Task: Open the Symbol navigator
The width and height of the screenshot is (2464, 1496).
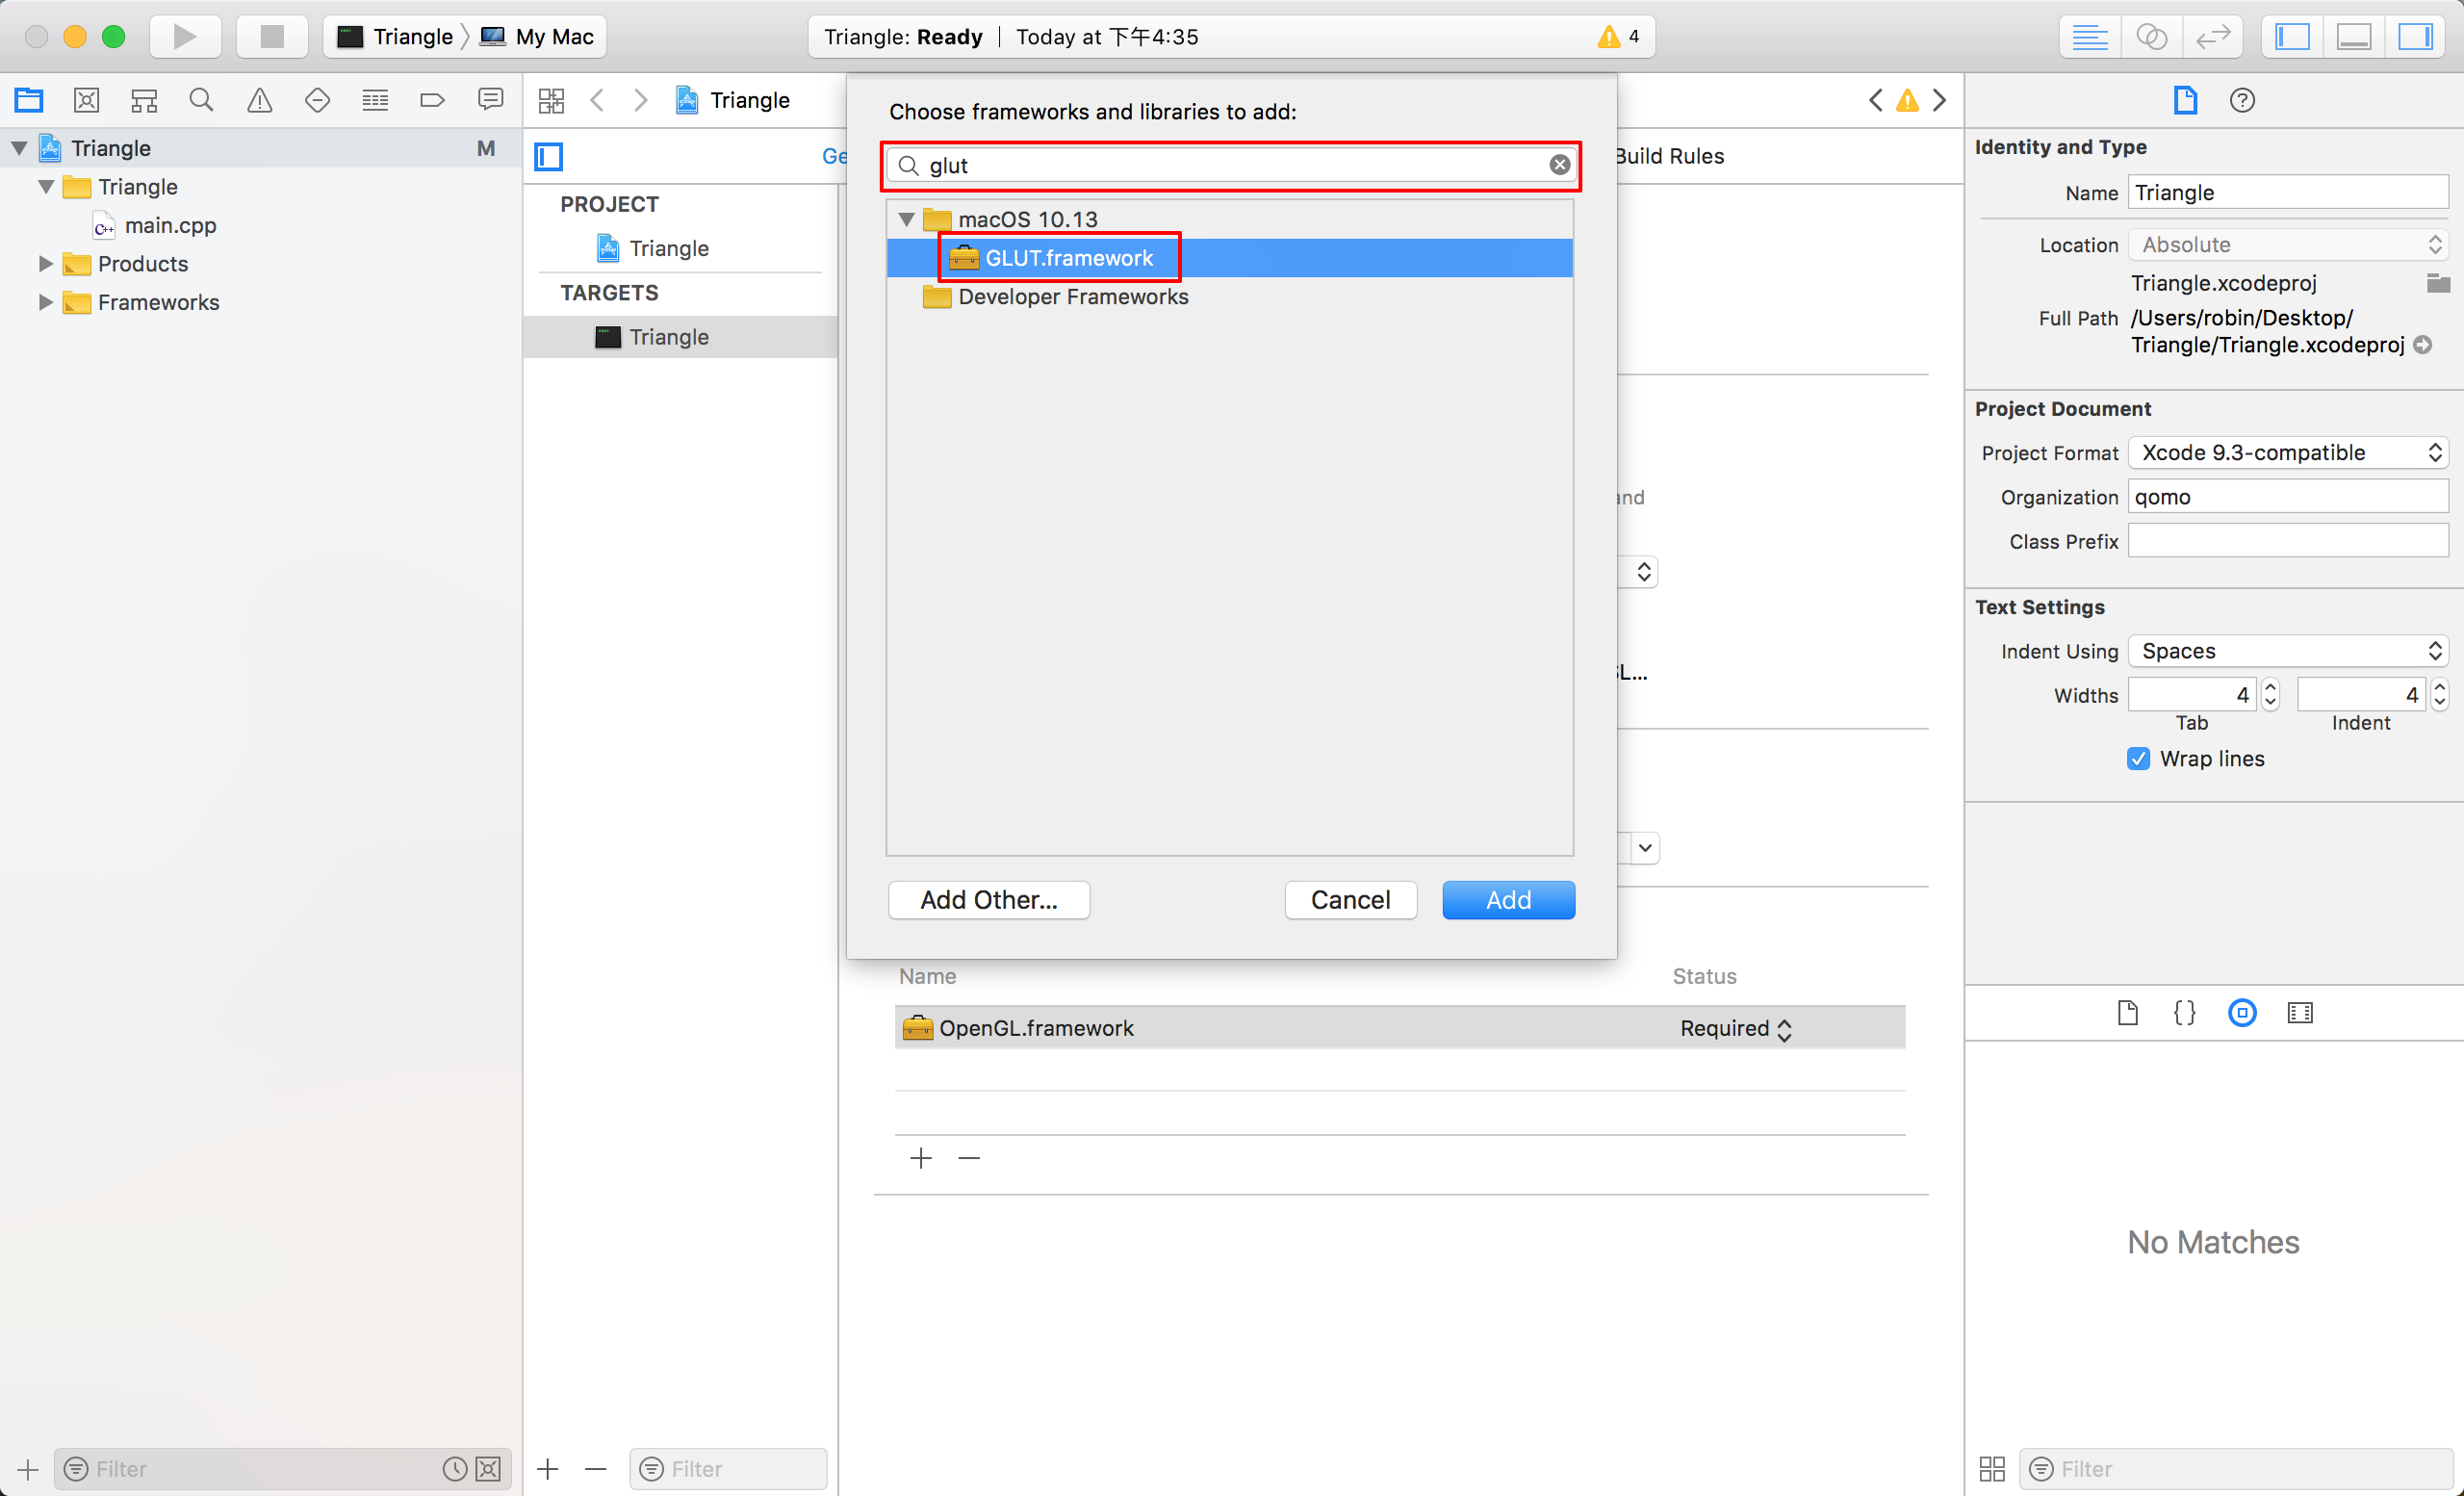Action: tap(144, 100)
